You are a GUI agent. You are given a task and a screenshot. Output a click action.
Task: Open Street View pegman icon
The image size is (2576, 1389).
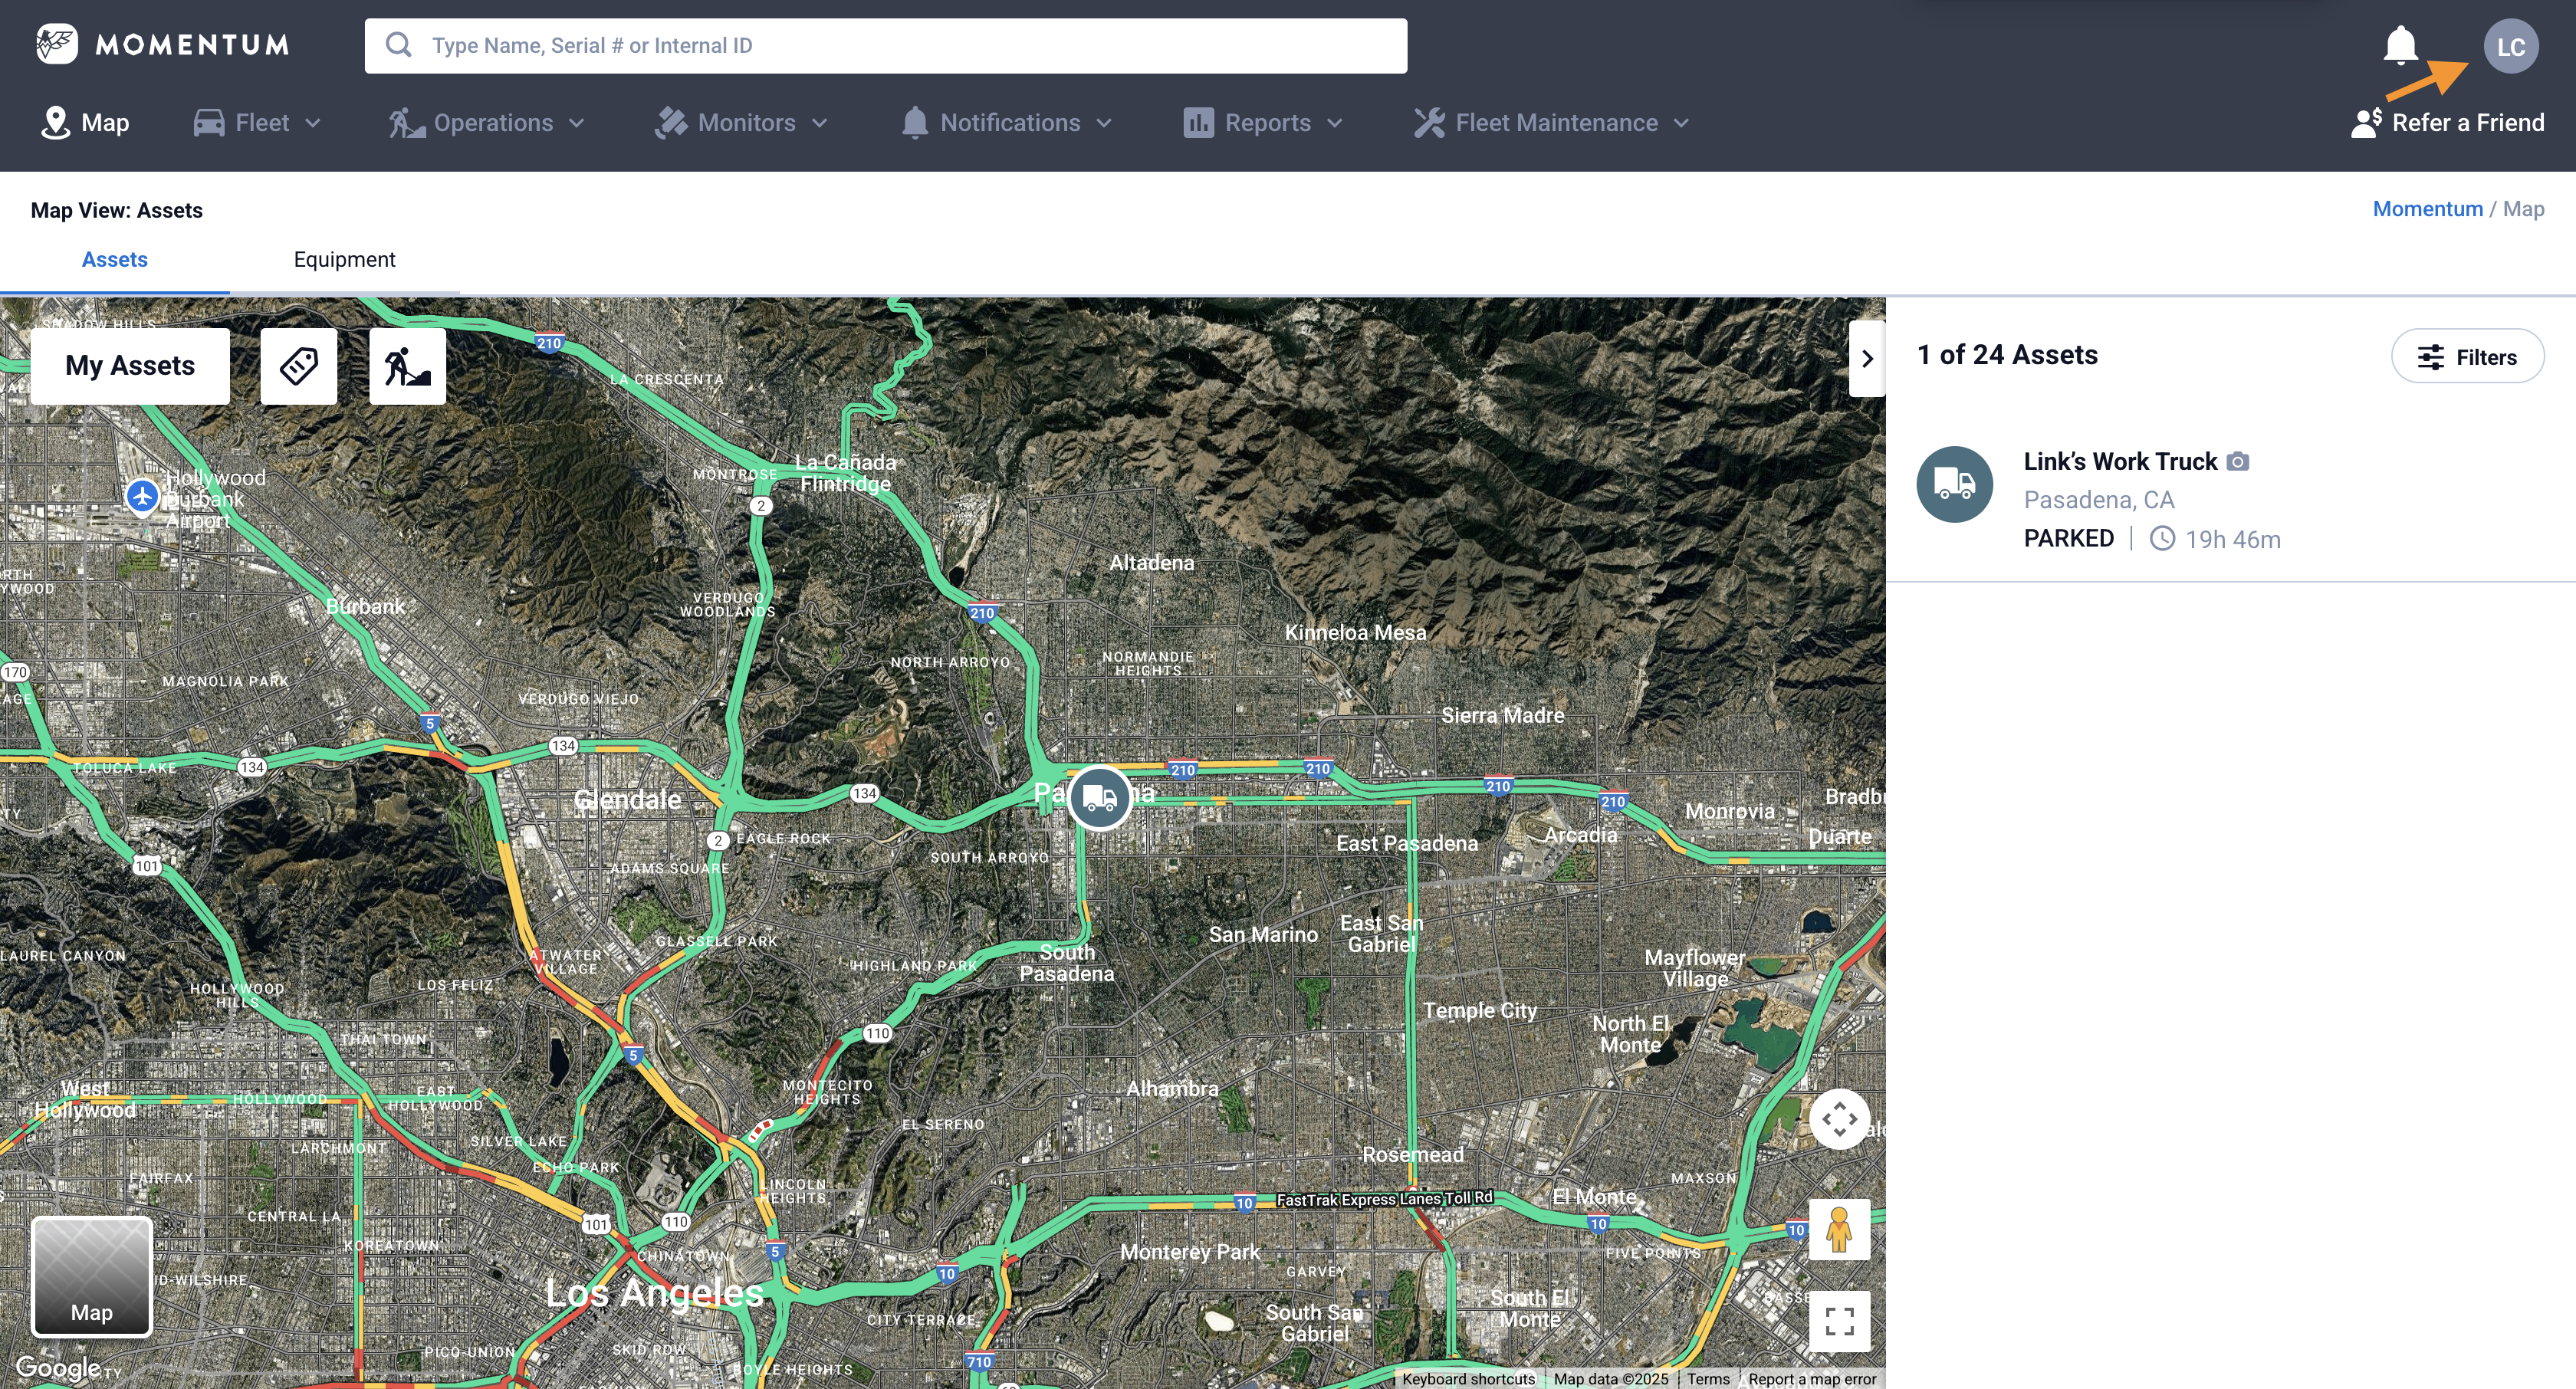(1838, 1229)
